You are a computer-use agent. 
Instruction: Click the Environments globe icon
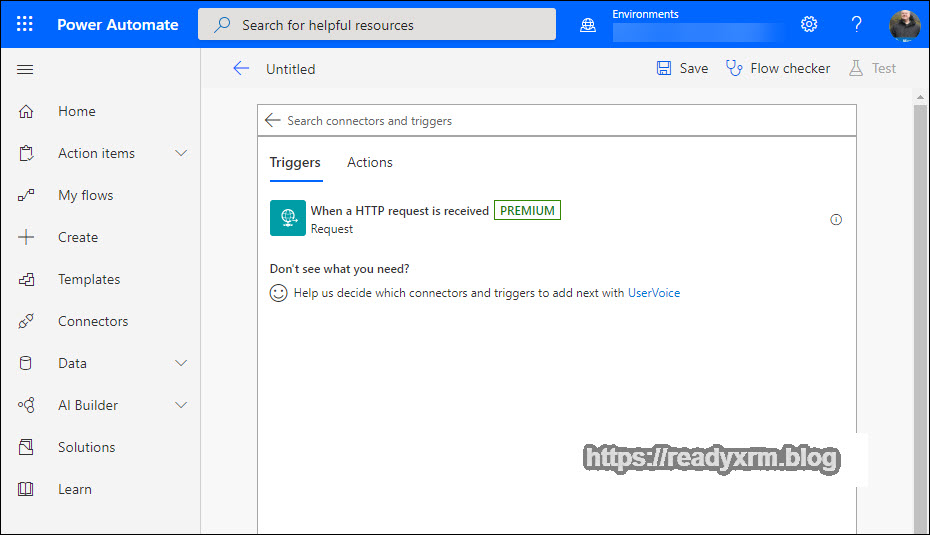[x=588, y=25]
